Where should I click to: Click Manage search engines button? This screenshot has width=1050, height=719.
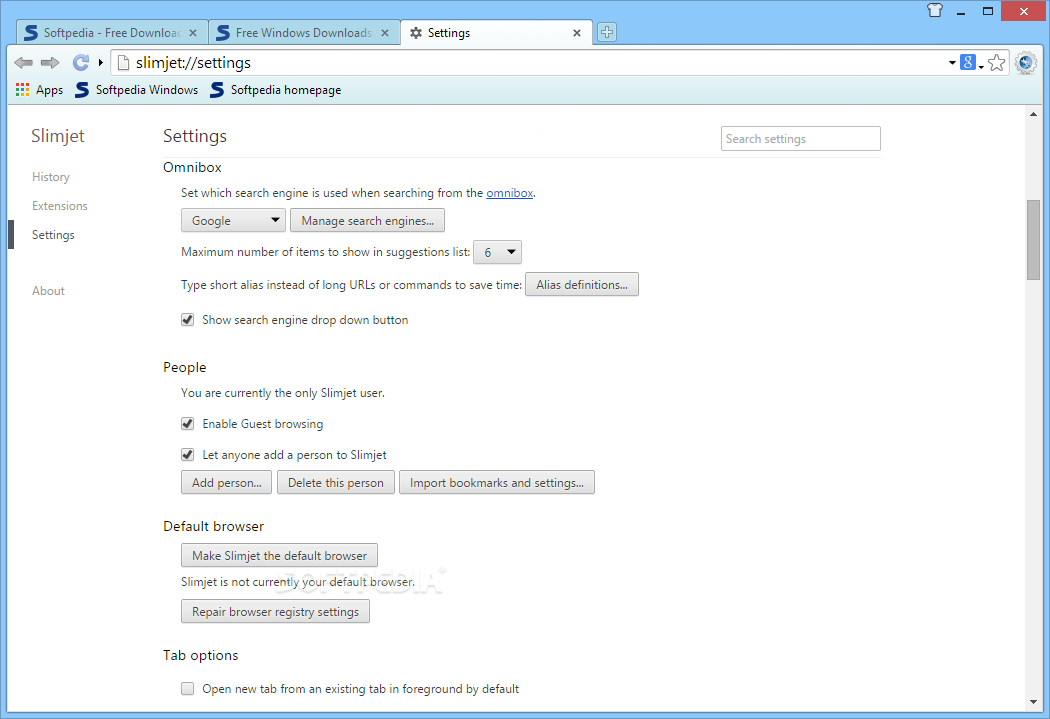point(368,220)
